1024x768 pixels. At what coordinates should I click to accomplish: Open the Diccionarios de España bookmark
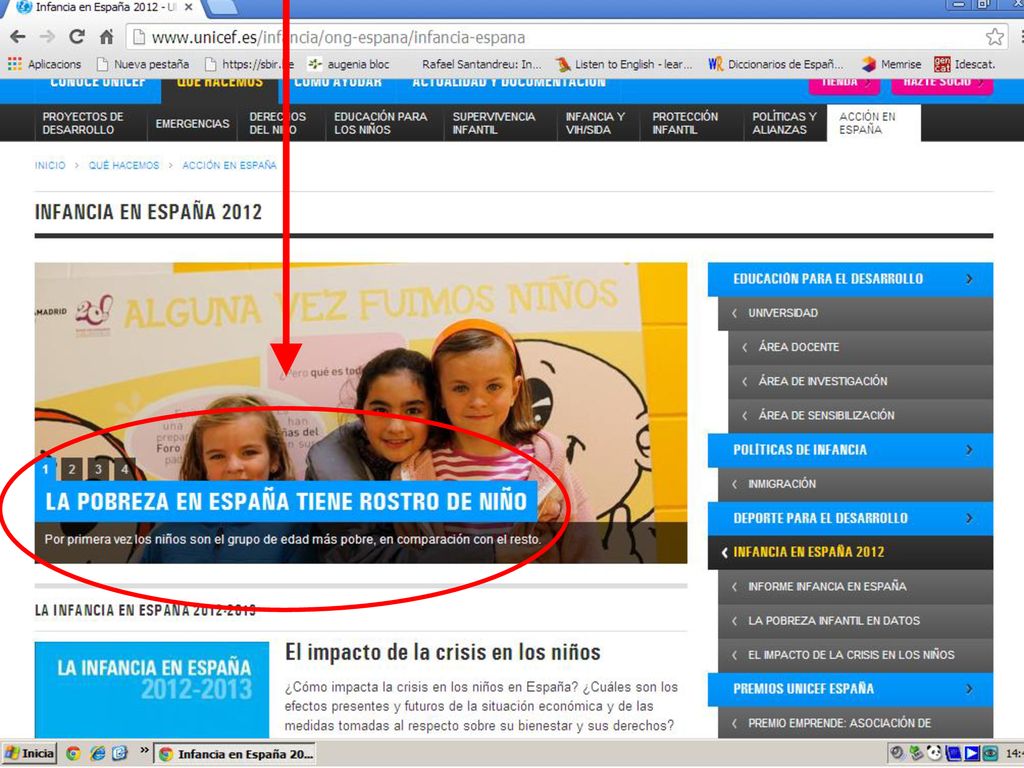click(x=775, y=64)
